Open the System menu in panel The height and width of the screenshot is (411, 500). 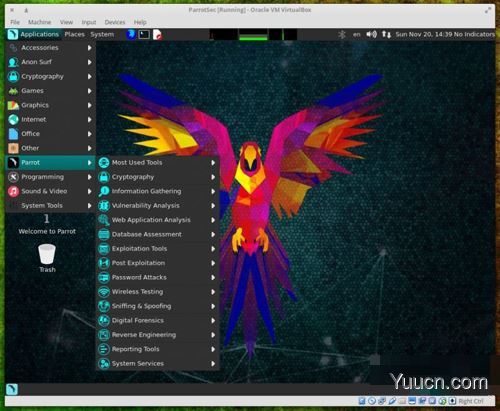[102, 34]
